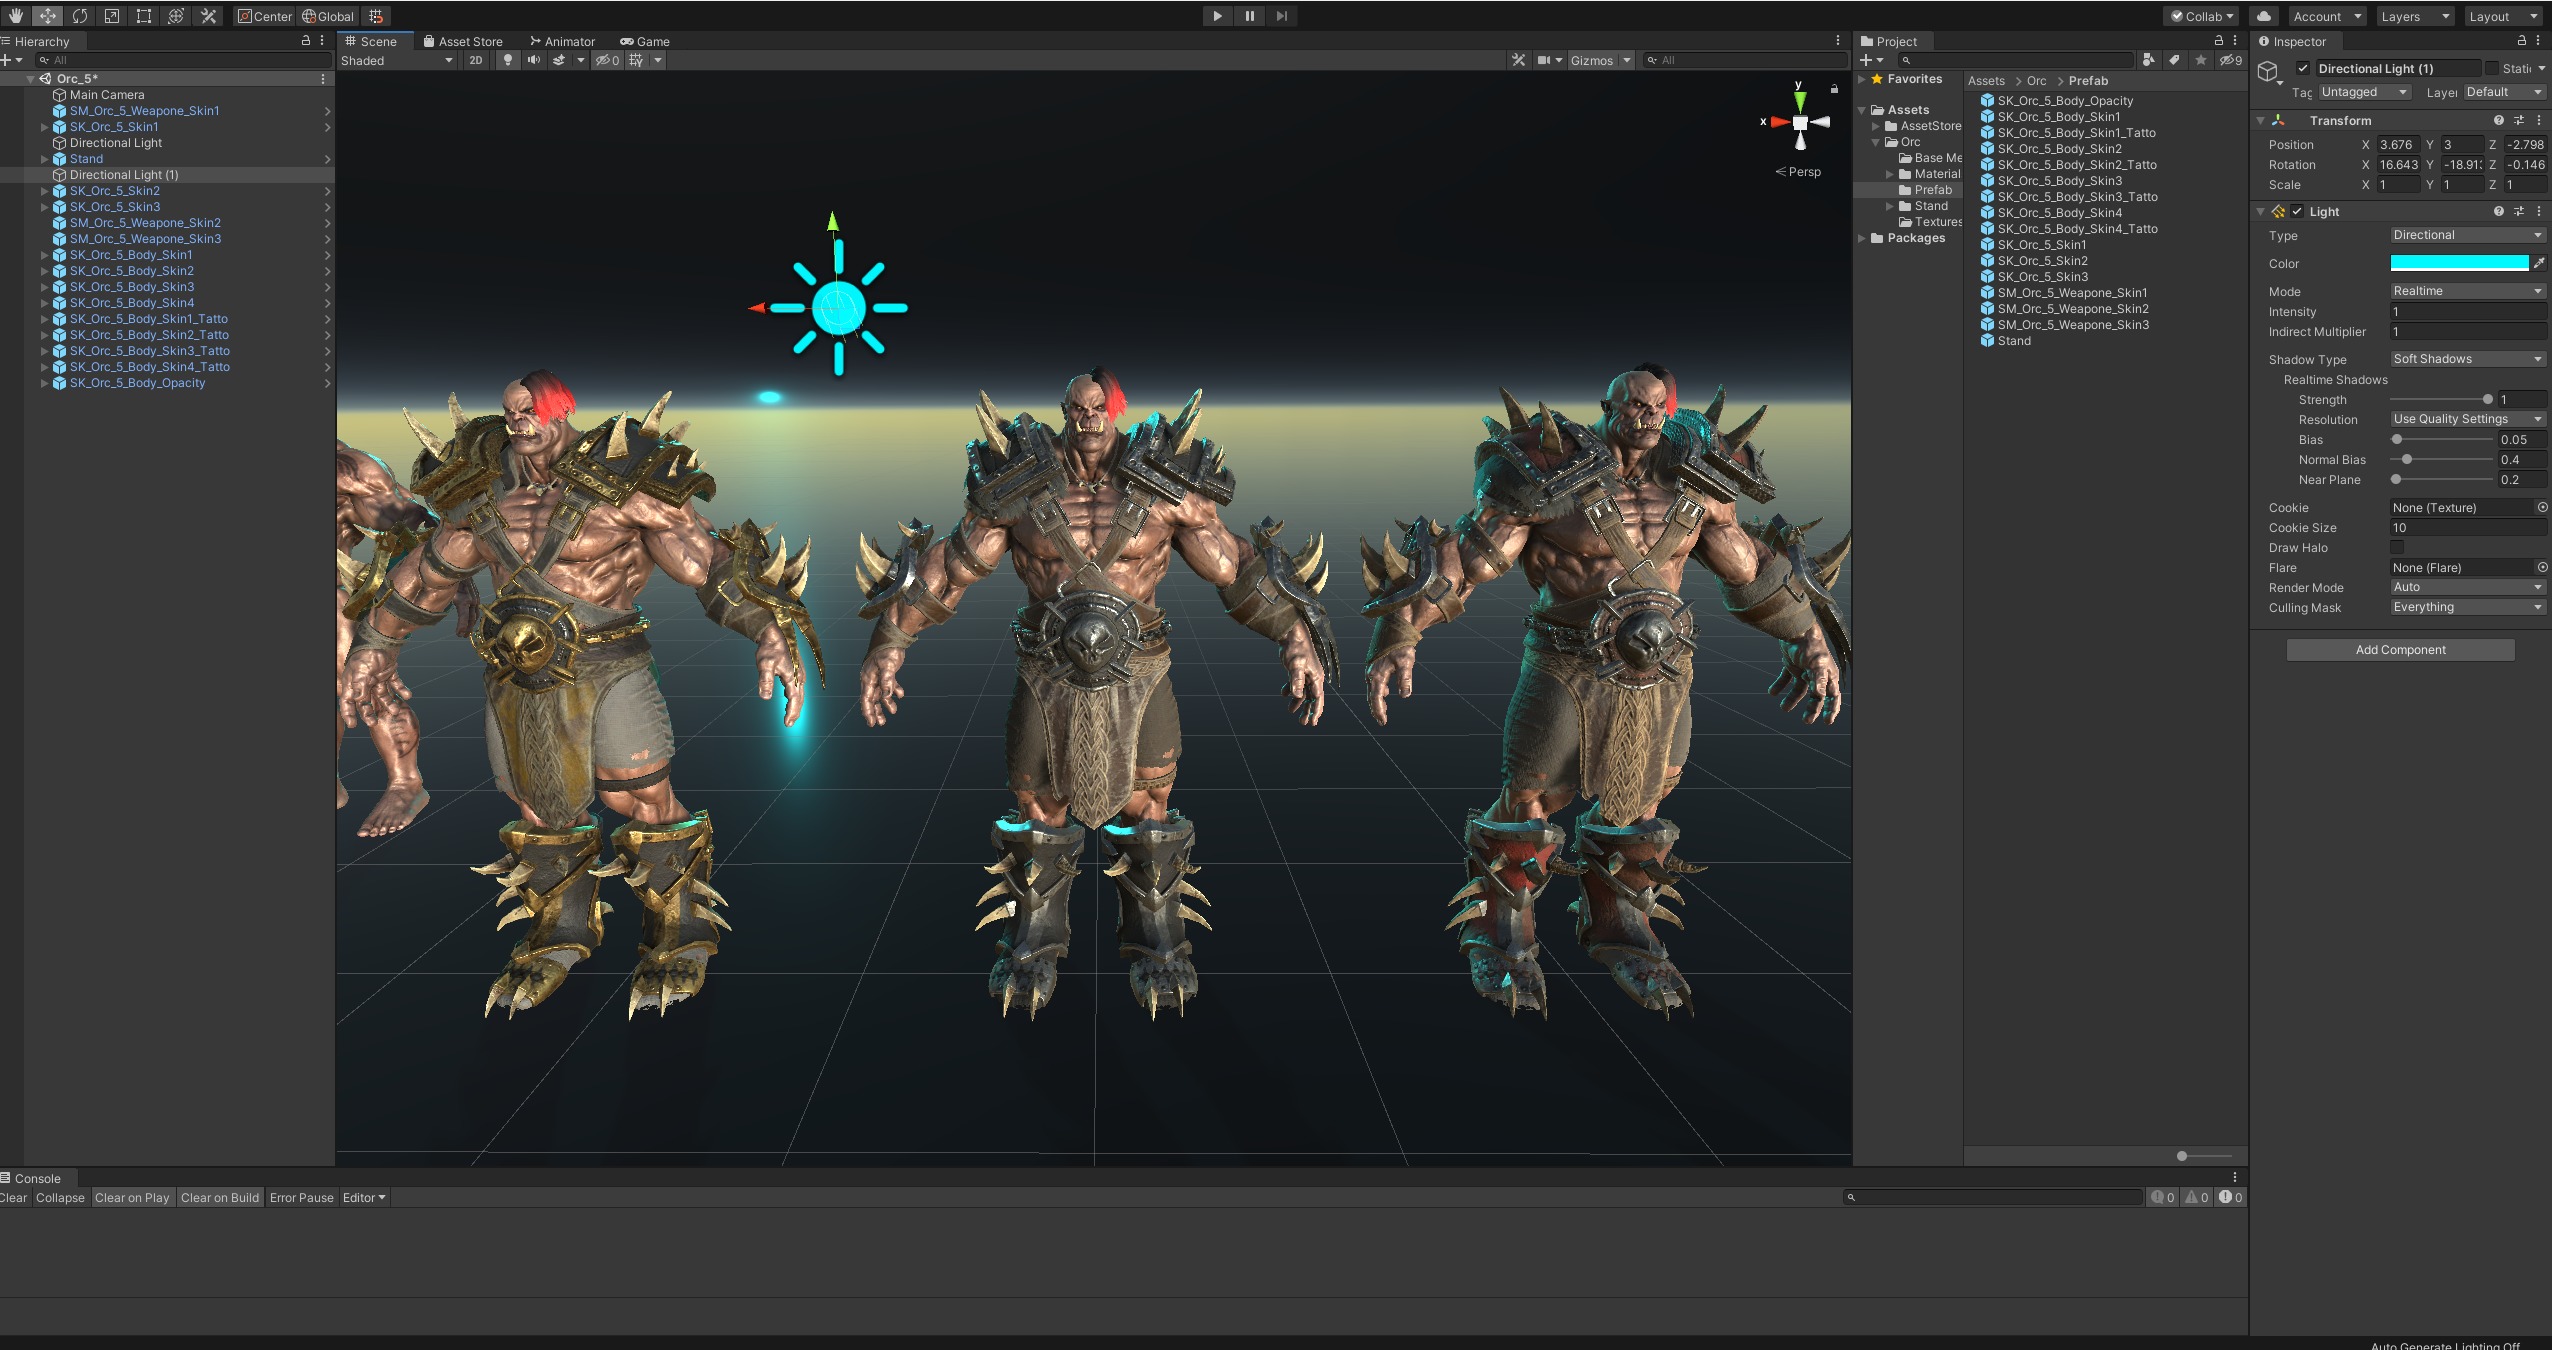Open the Mode dropdown (Realtime)

tap(2467, 291)
